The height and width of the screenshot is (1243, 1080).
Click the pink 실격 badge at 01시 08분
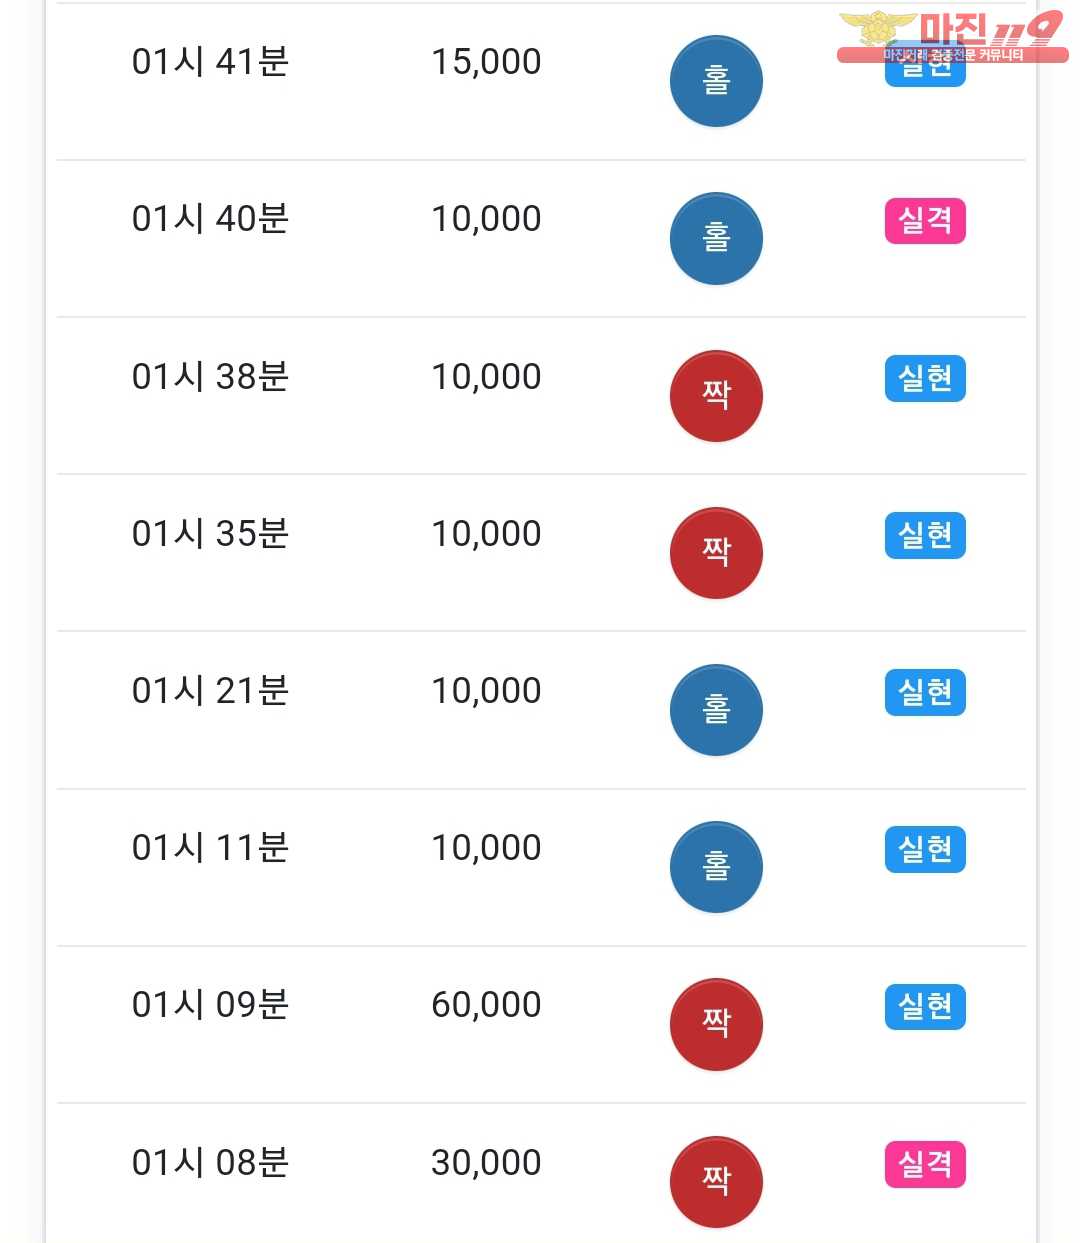(925, 1164)
